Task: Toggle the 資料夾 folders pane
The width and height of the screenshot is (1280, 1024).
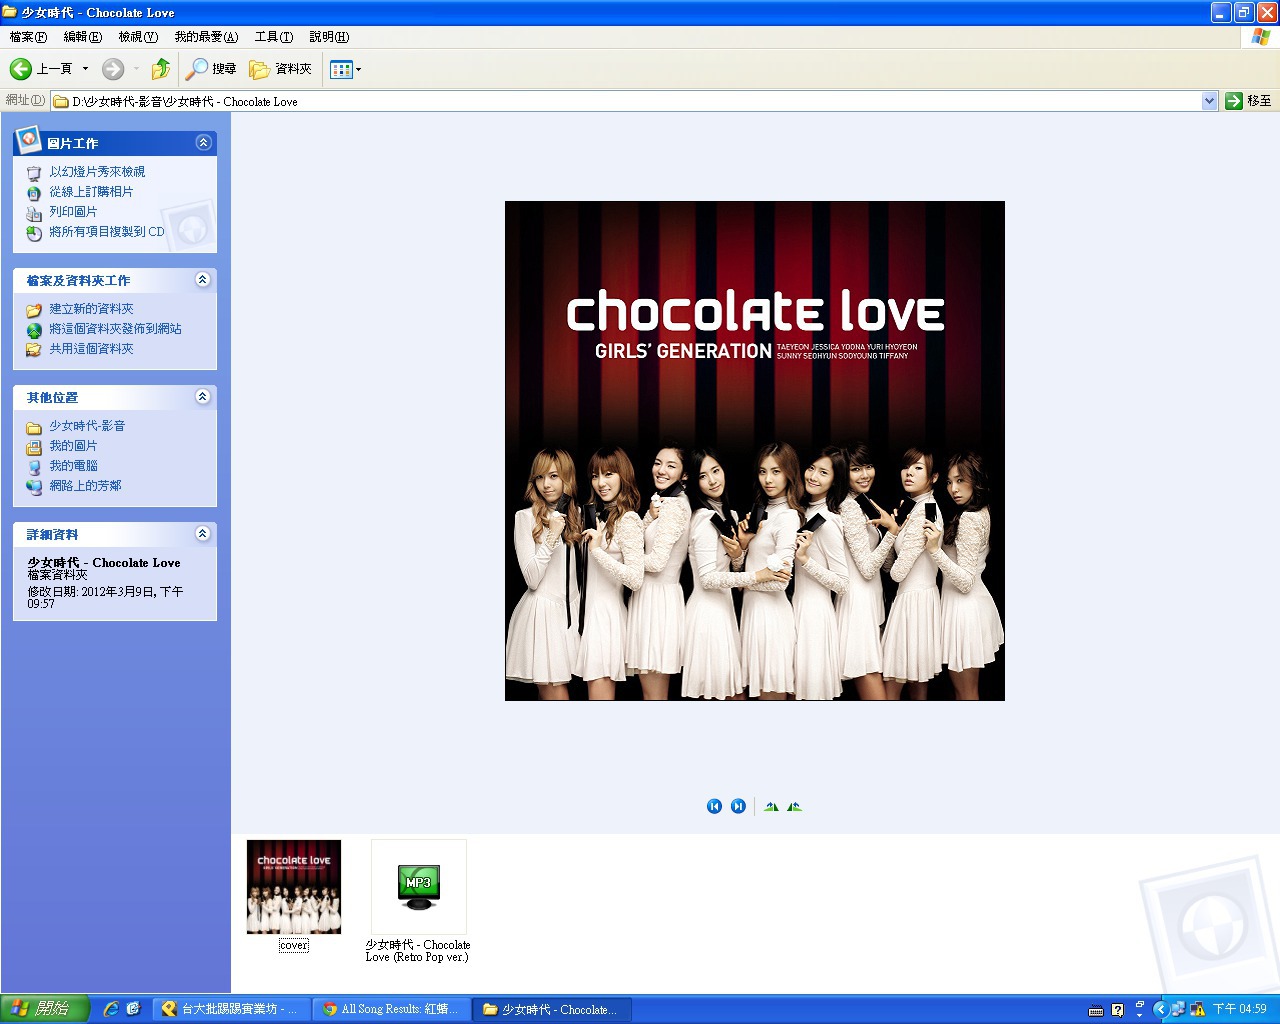Action: 281,69
